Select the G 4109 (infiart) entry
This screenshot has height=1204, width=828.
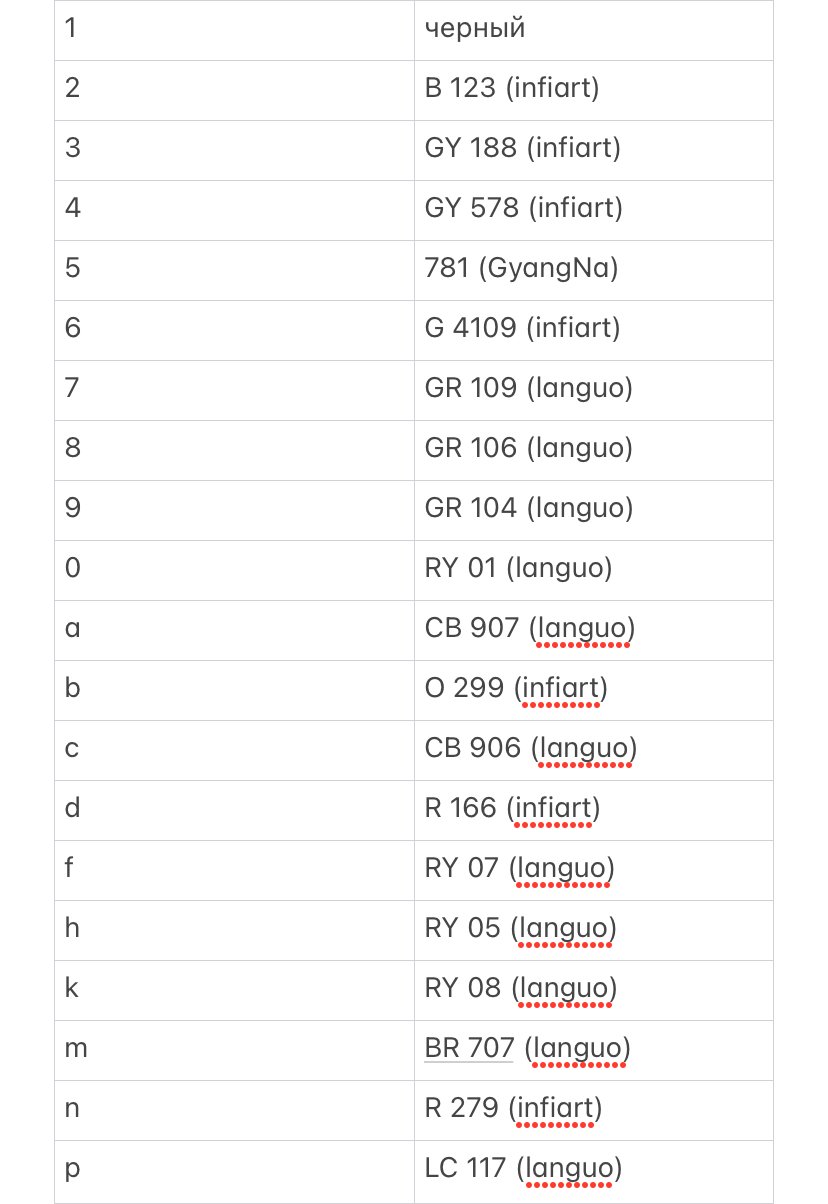tap(593, 331)
